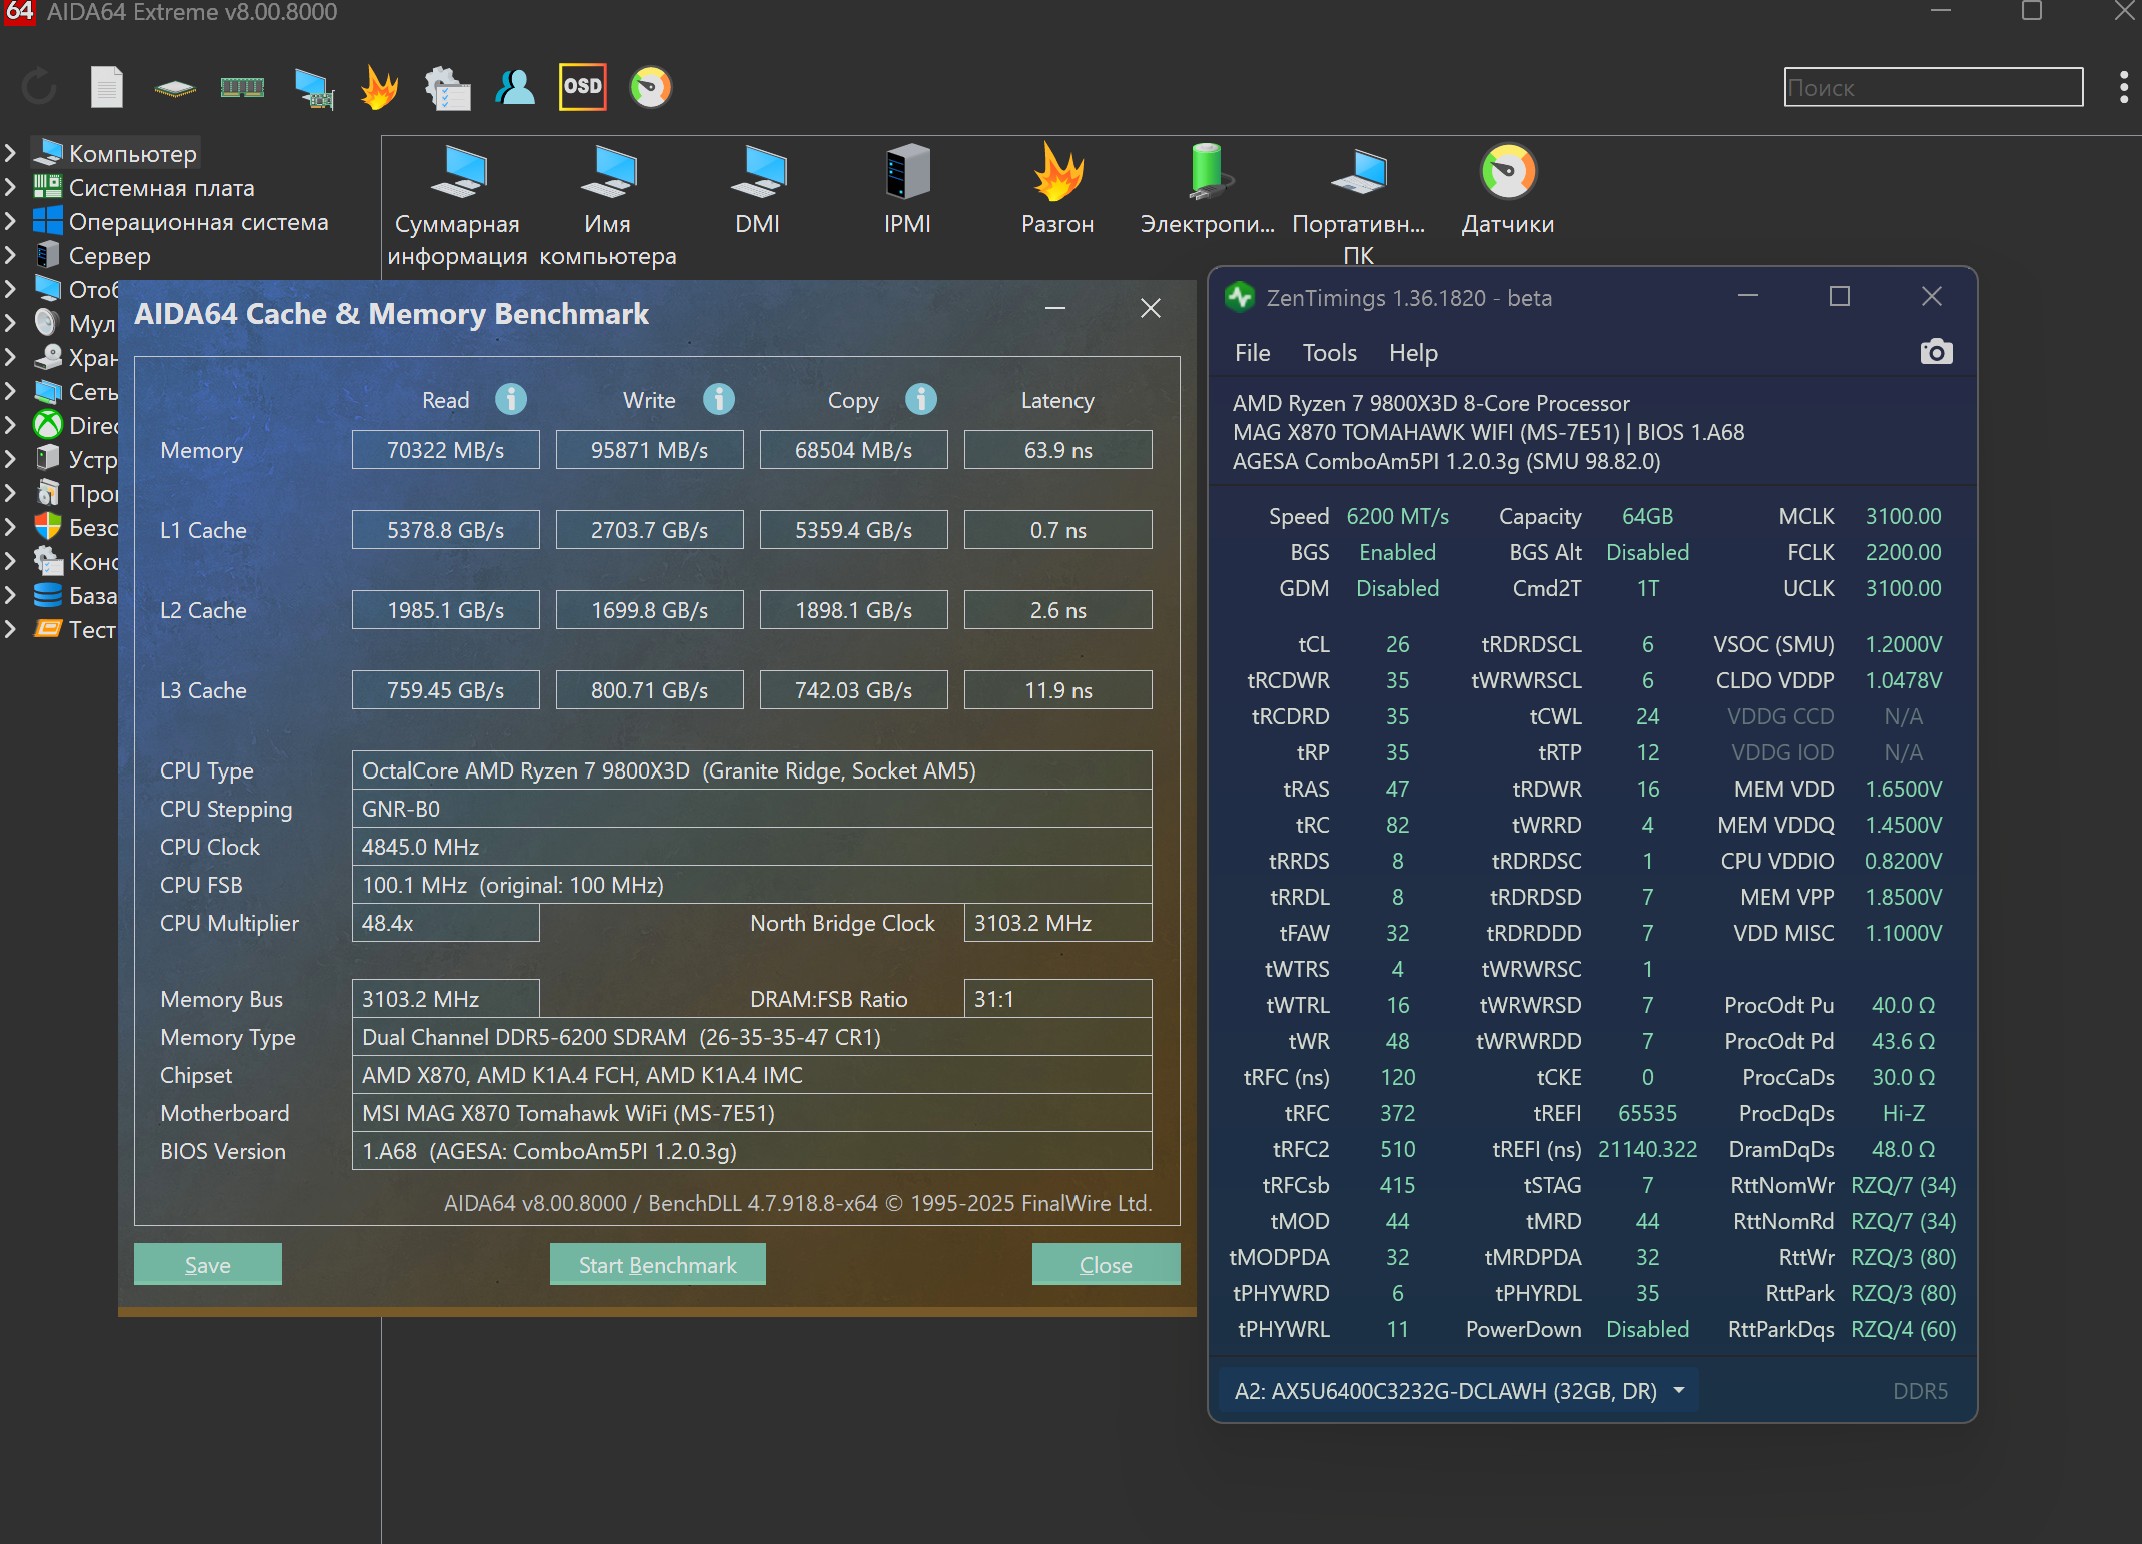This screenshot has width=2142, height=1544.
Task: Click the Save button in benchmark window
Action: 207,1265
